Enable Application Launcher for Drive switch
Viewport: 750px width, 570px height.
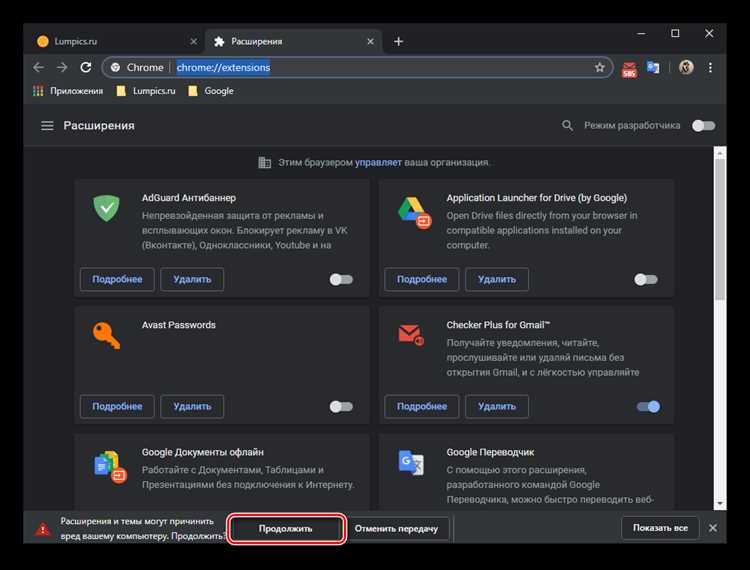[x=646, y=279]
